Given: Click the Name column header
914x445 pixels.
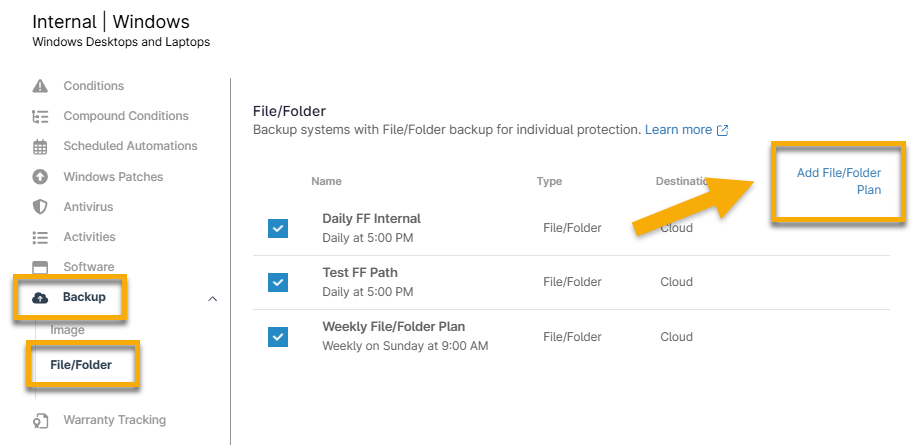Looking at the screenshot, I should 326,182.
